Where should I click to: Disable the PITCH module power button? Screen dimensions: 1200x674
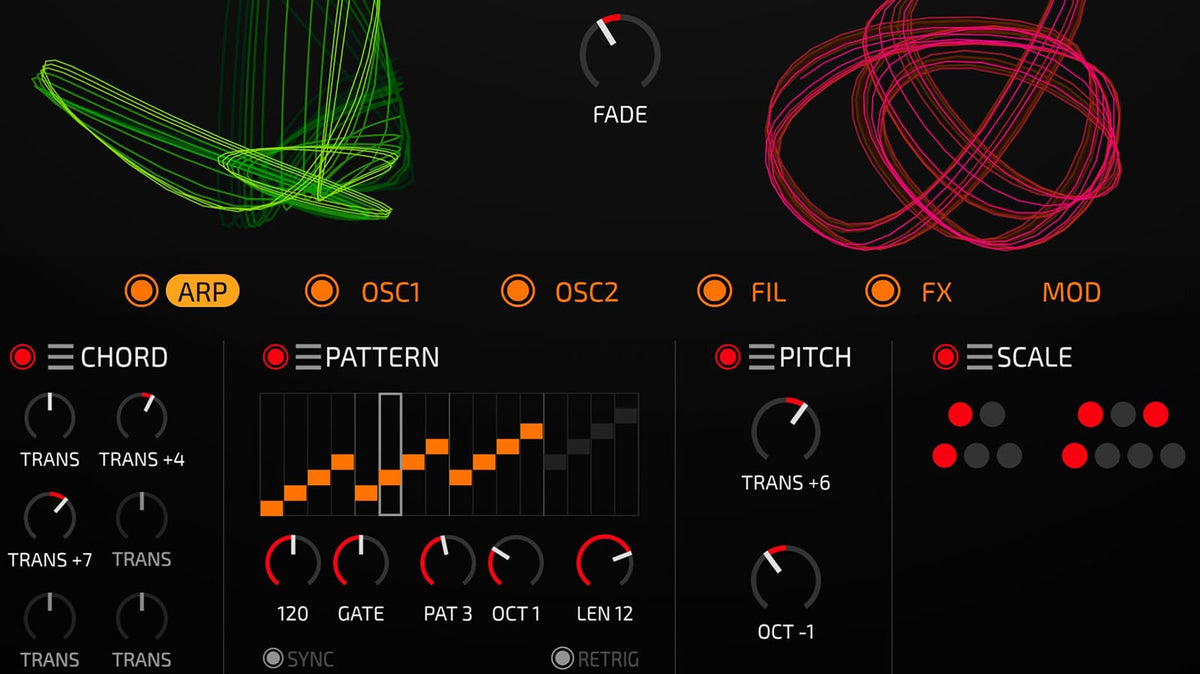(x=728, y=357)
